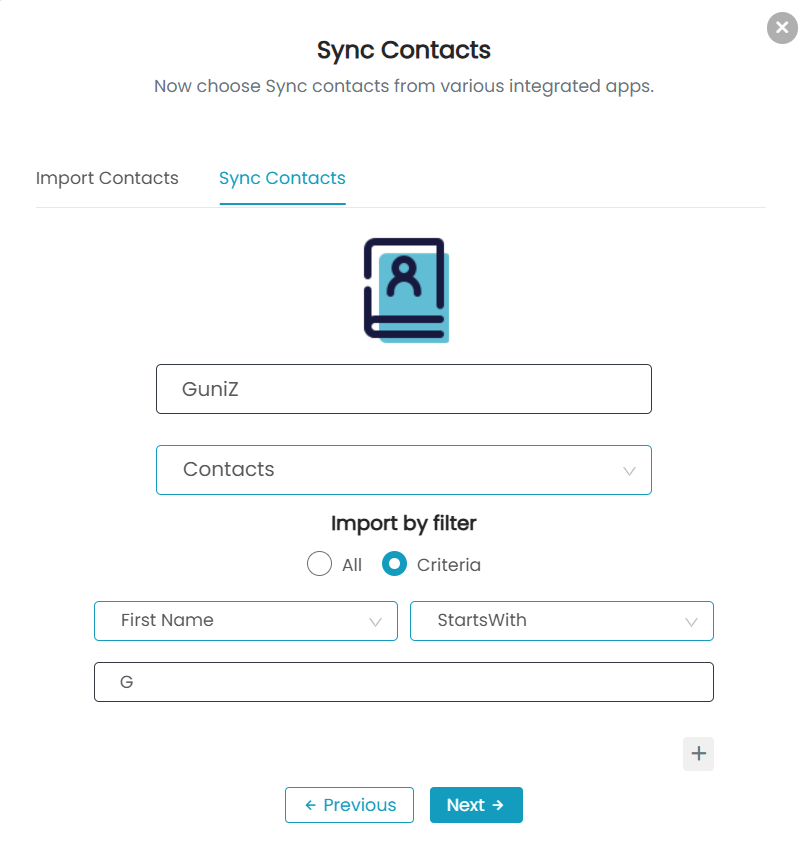The width and height of the screenshot is (805, 856).
Task: Click the contact book illustration icon
Action: tap(406, 290)
